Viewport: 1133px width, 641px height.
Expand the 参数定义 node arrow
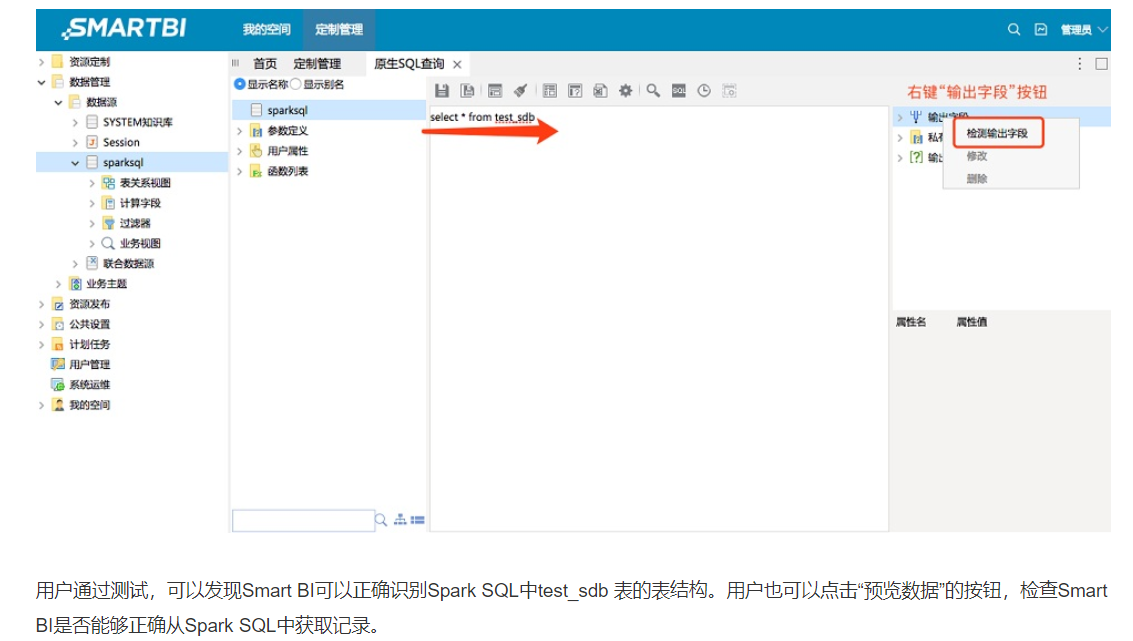tap(240, 131)
